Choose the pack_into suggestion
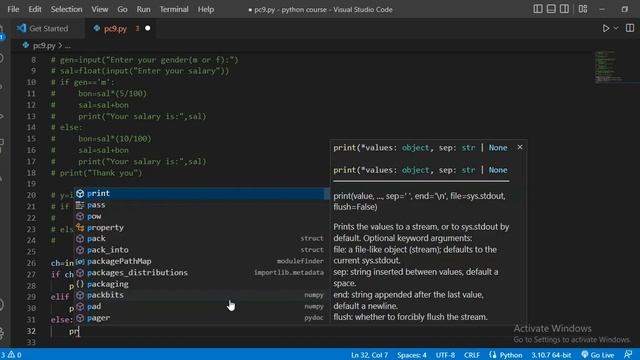 click(201, 250)
